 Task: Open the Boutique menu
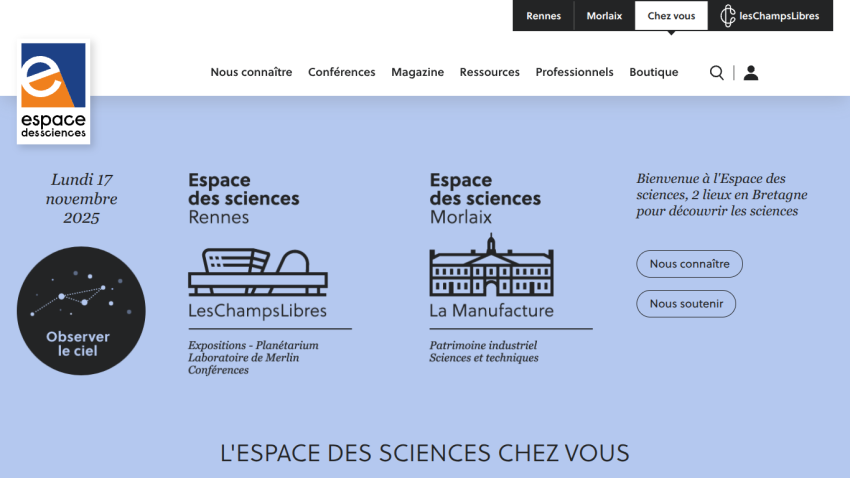click(654, 72)
